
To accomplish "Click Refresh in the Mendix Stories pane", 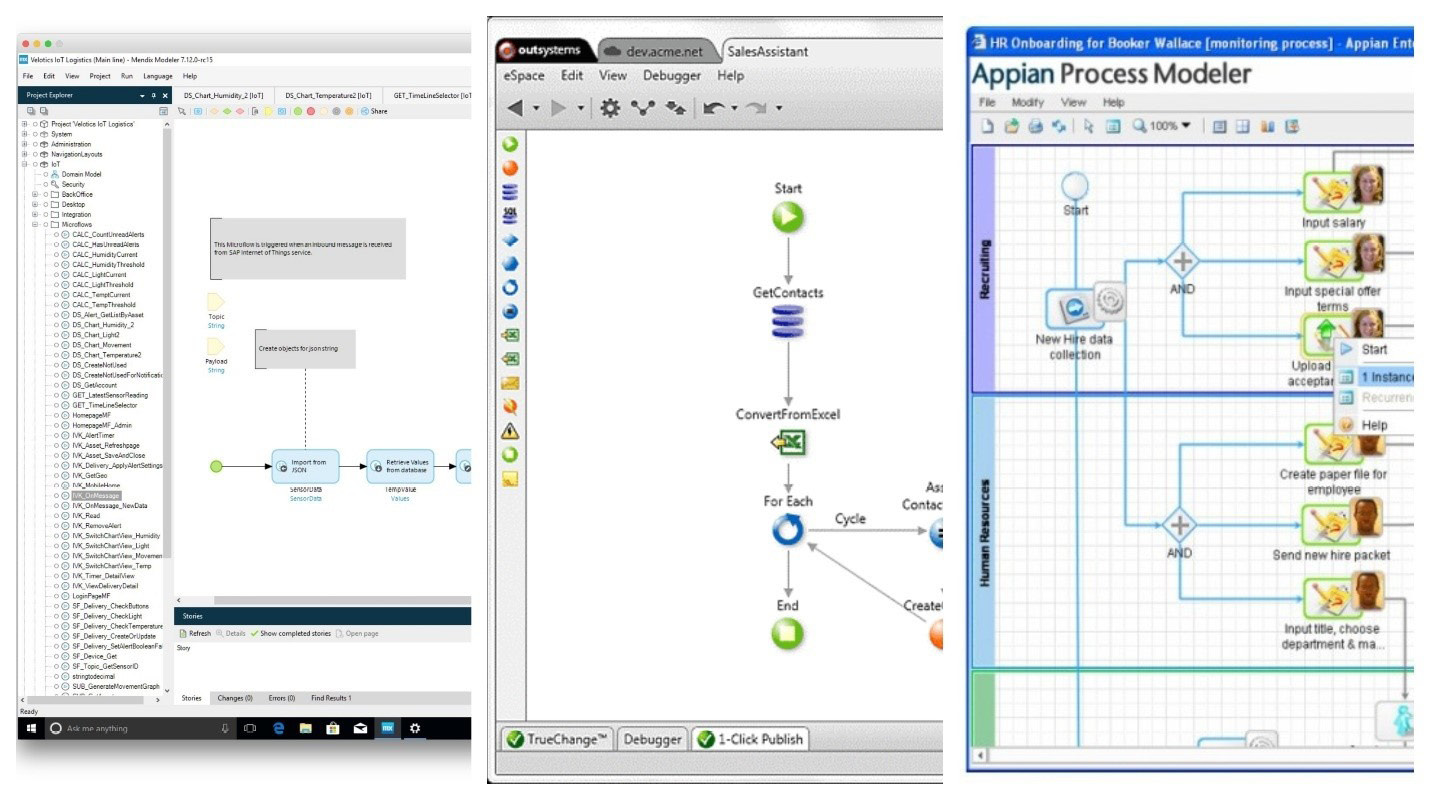I will pos(195,633).
